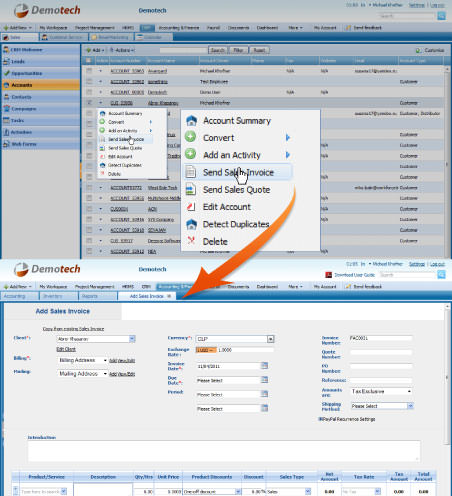Viewport: 452px width, 496px height.
Task: Click Logout in the Add Sales Invoice screen header
Action: coord(437,264)
